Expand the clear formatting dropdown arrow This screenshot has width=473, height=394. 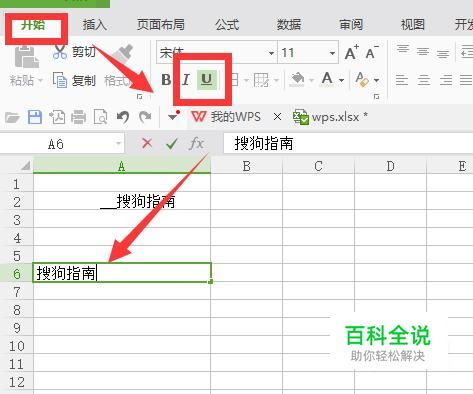click(x=376, y=80)
